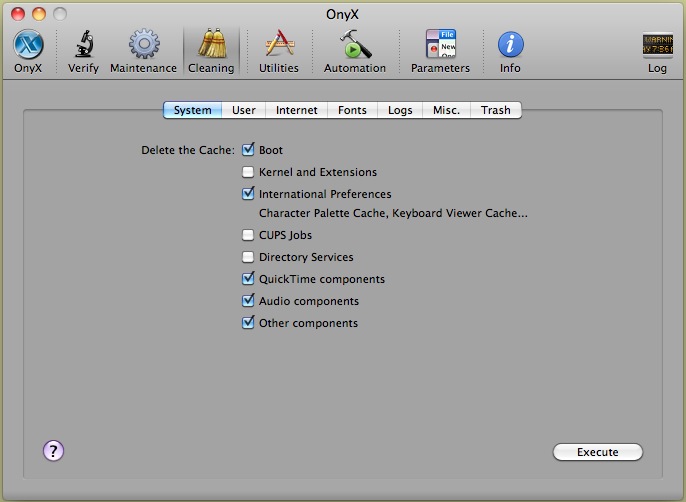Viewport: 686px width, 502px height.
Task: Switch to the Internet tab
Action: (297, 110)
